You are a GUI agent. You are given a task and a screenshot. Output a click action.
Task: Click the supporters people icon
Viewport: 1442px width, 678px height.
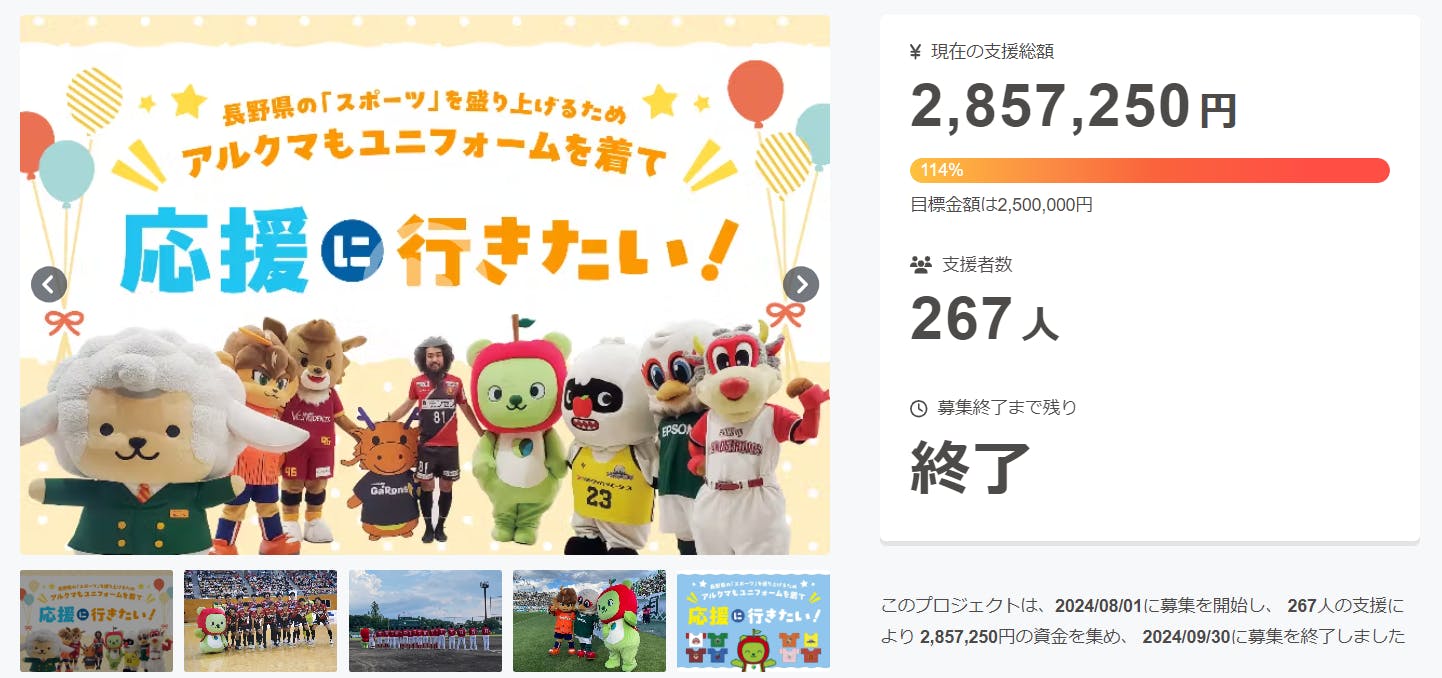pyautogui.click(x=920, y=265)
